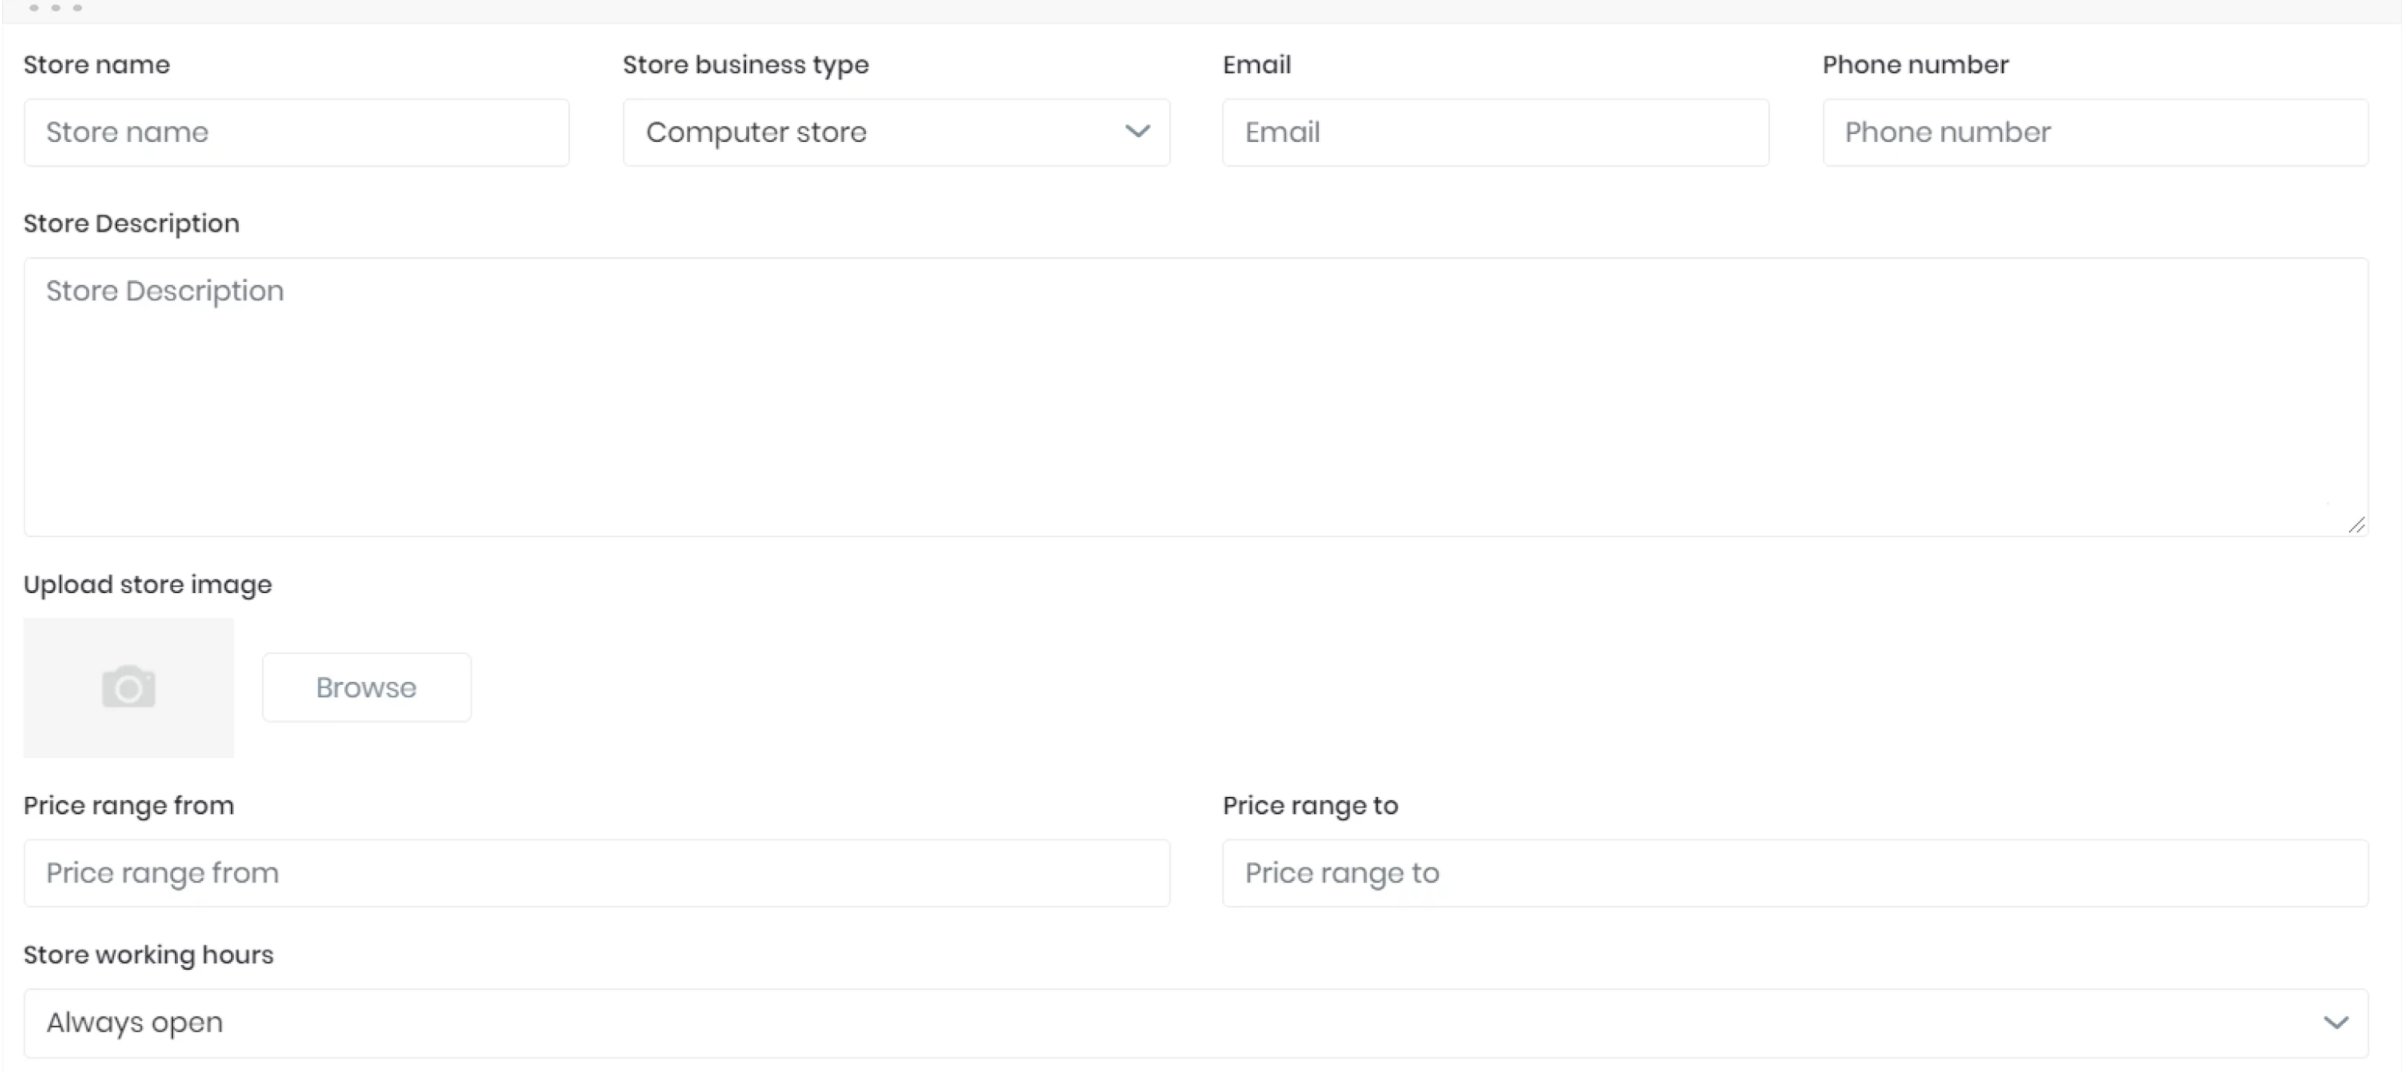Click the Store name label
The image size is (2406, 1072).
(96, 64)
